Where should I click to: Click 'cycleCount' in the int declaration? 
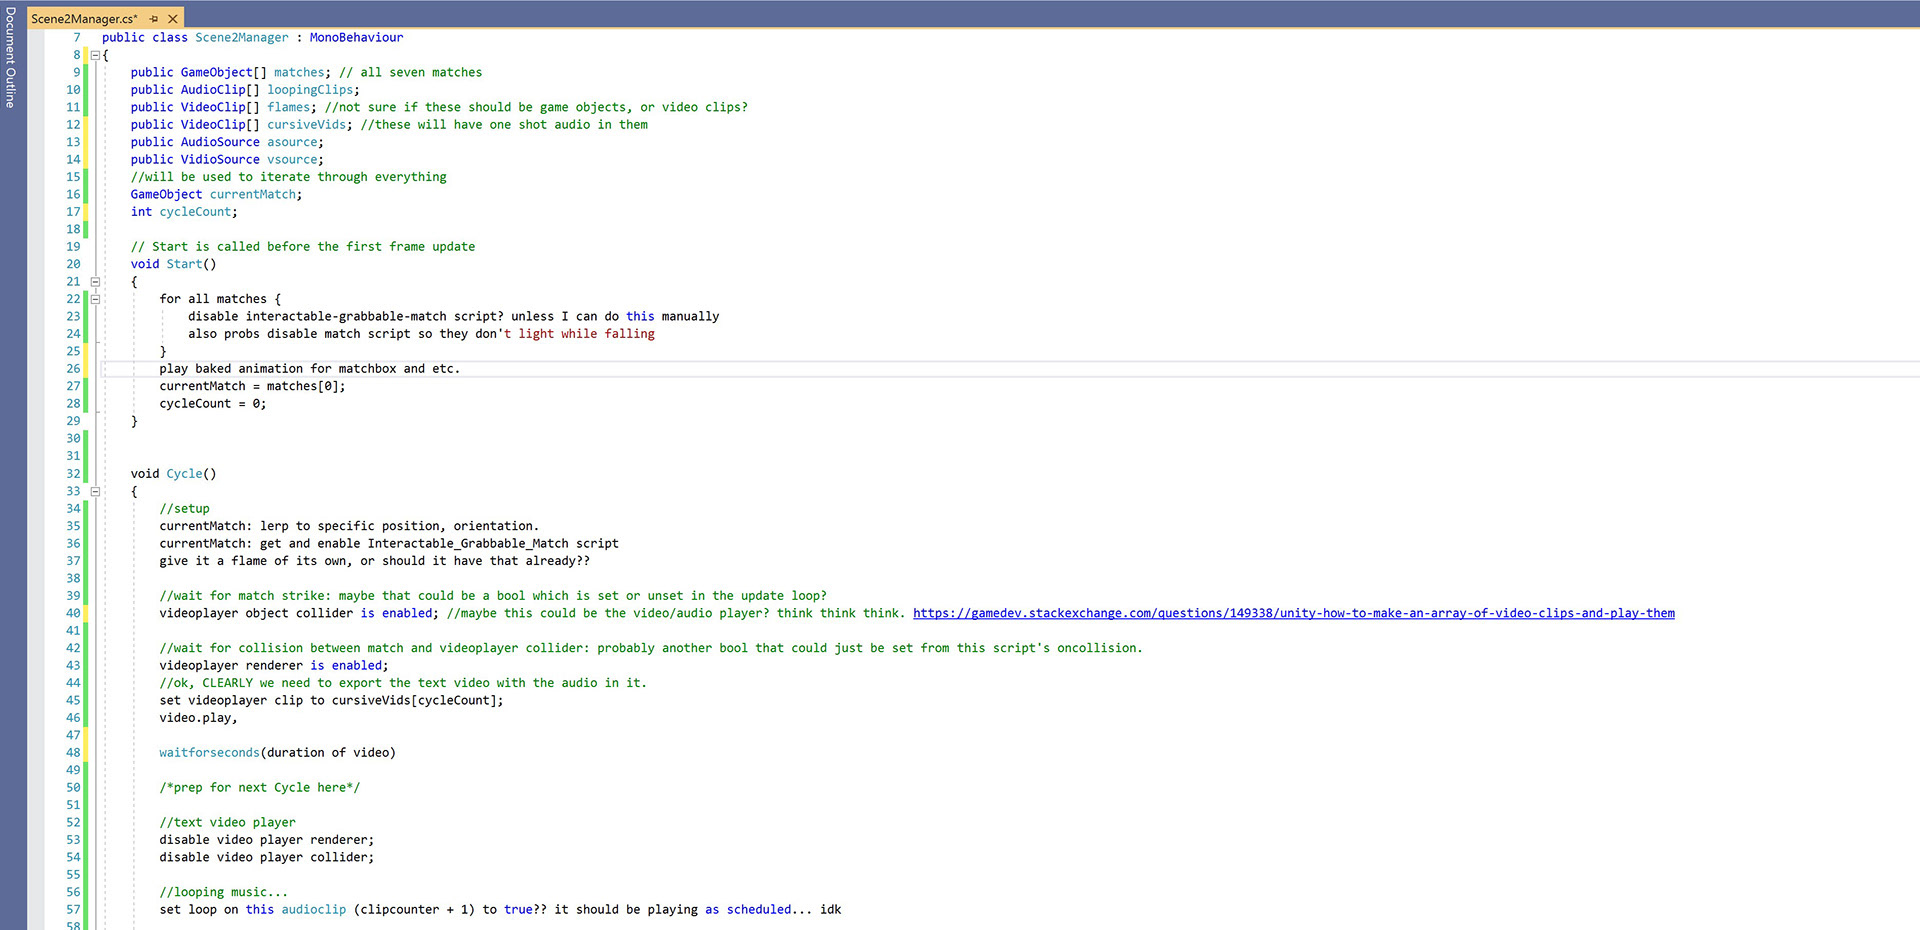tap(195, 212)
